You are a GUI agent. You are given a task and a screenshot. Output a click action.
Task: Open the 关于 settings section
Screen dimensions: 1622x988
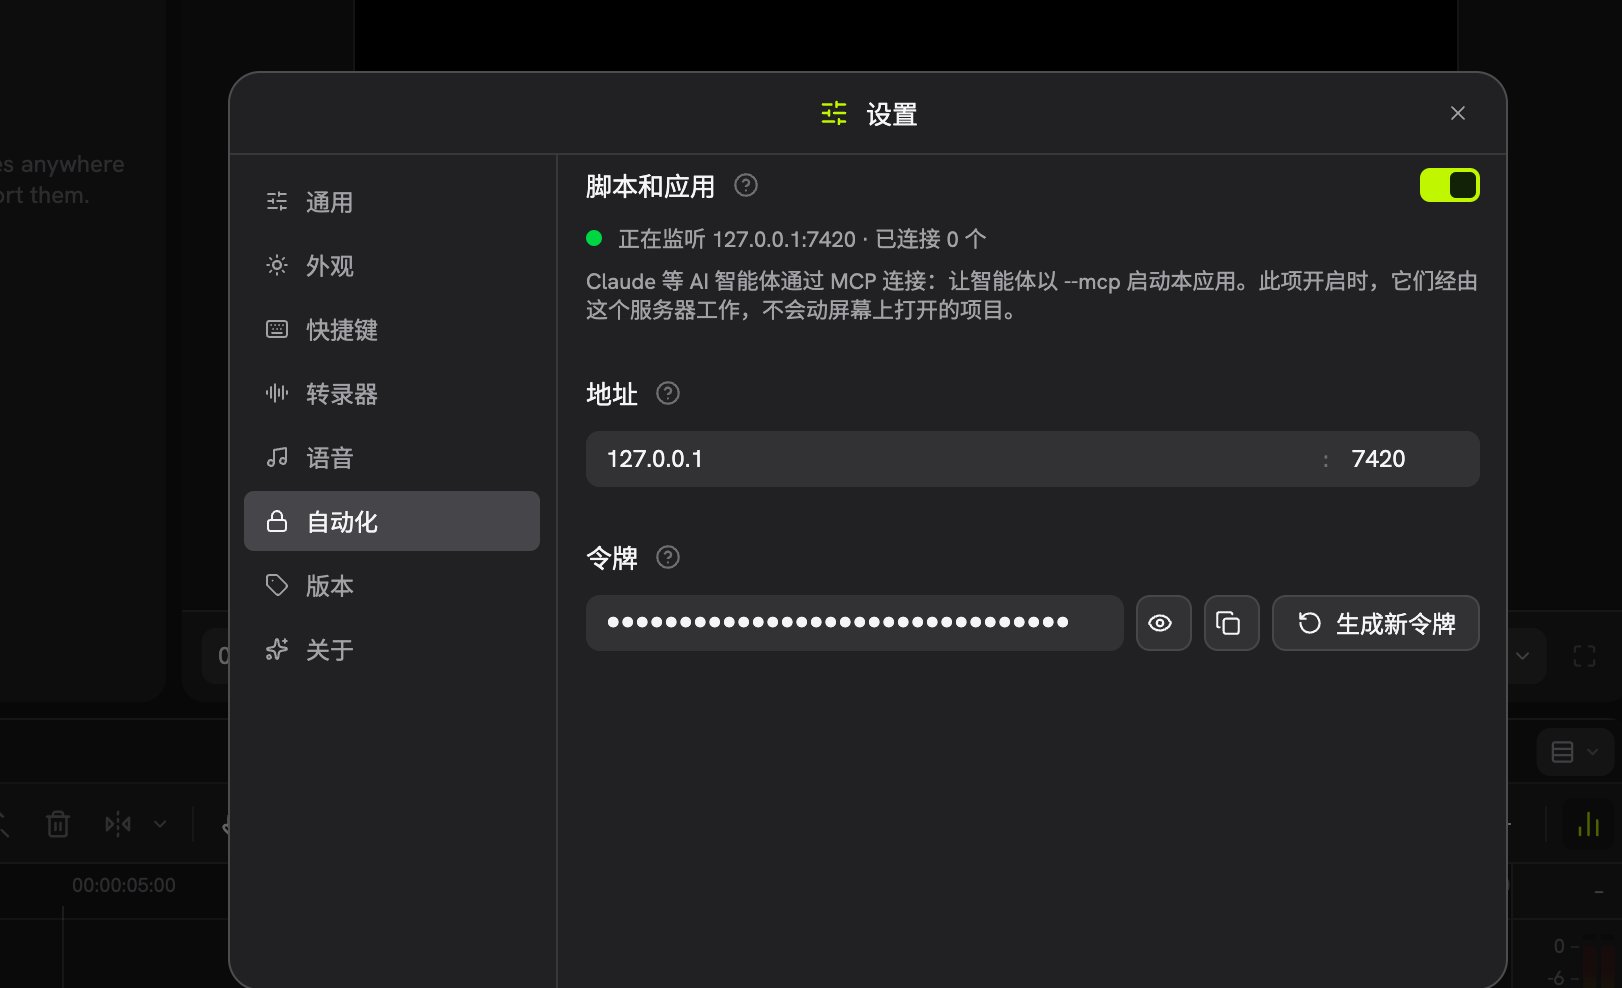tap(391, 650)
